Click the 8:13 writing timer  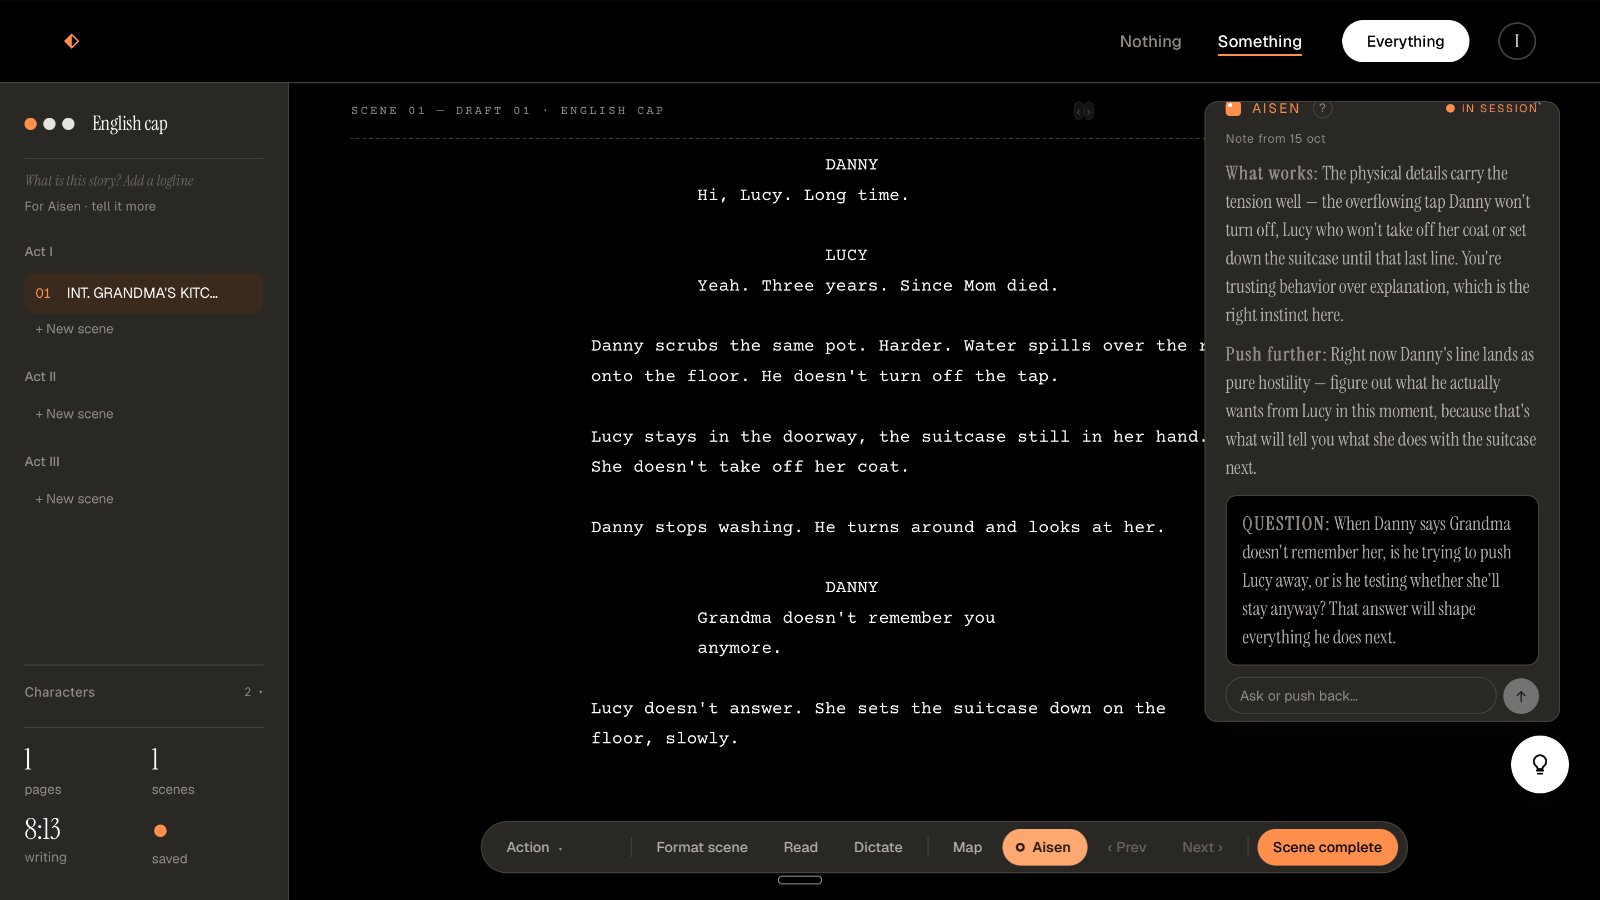[x=43, y=829]
